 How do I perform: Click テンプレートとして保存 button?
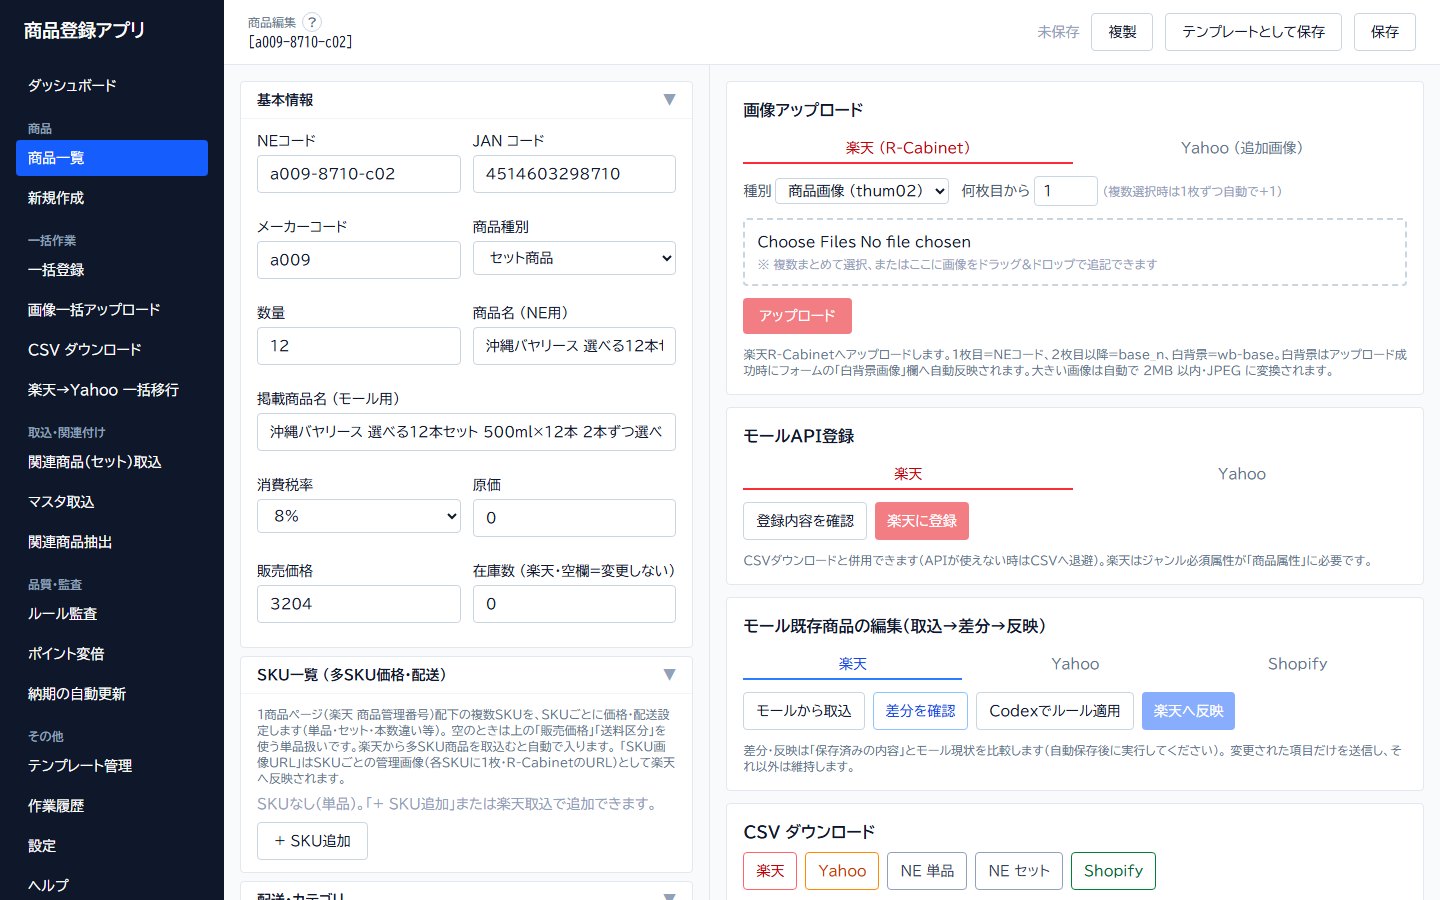pos(1253,32)
